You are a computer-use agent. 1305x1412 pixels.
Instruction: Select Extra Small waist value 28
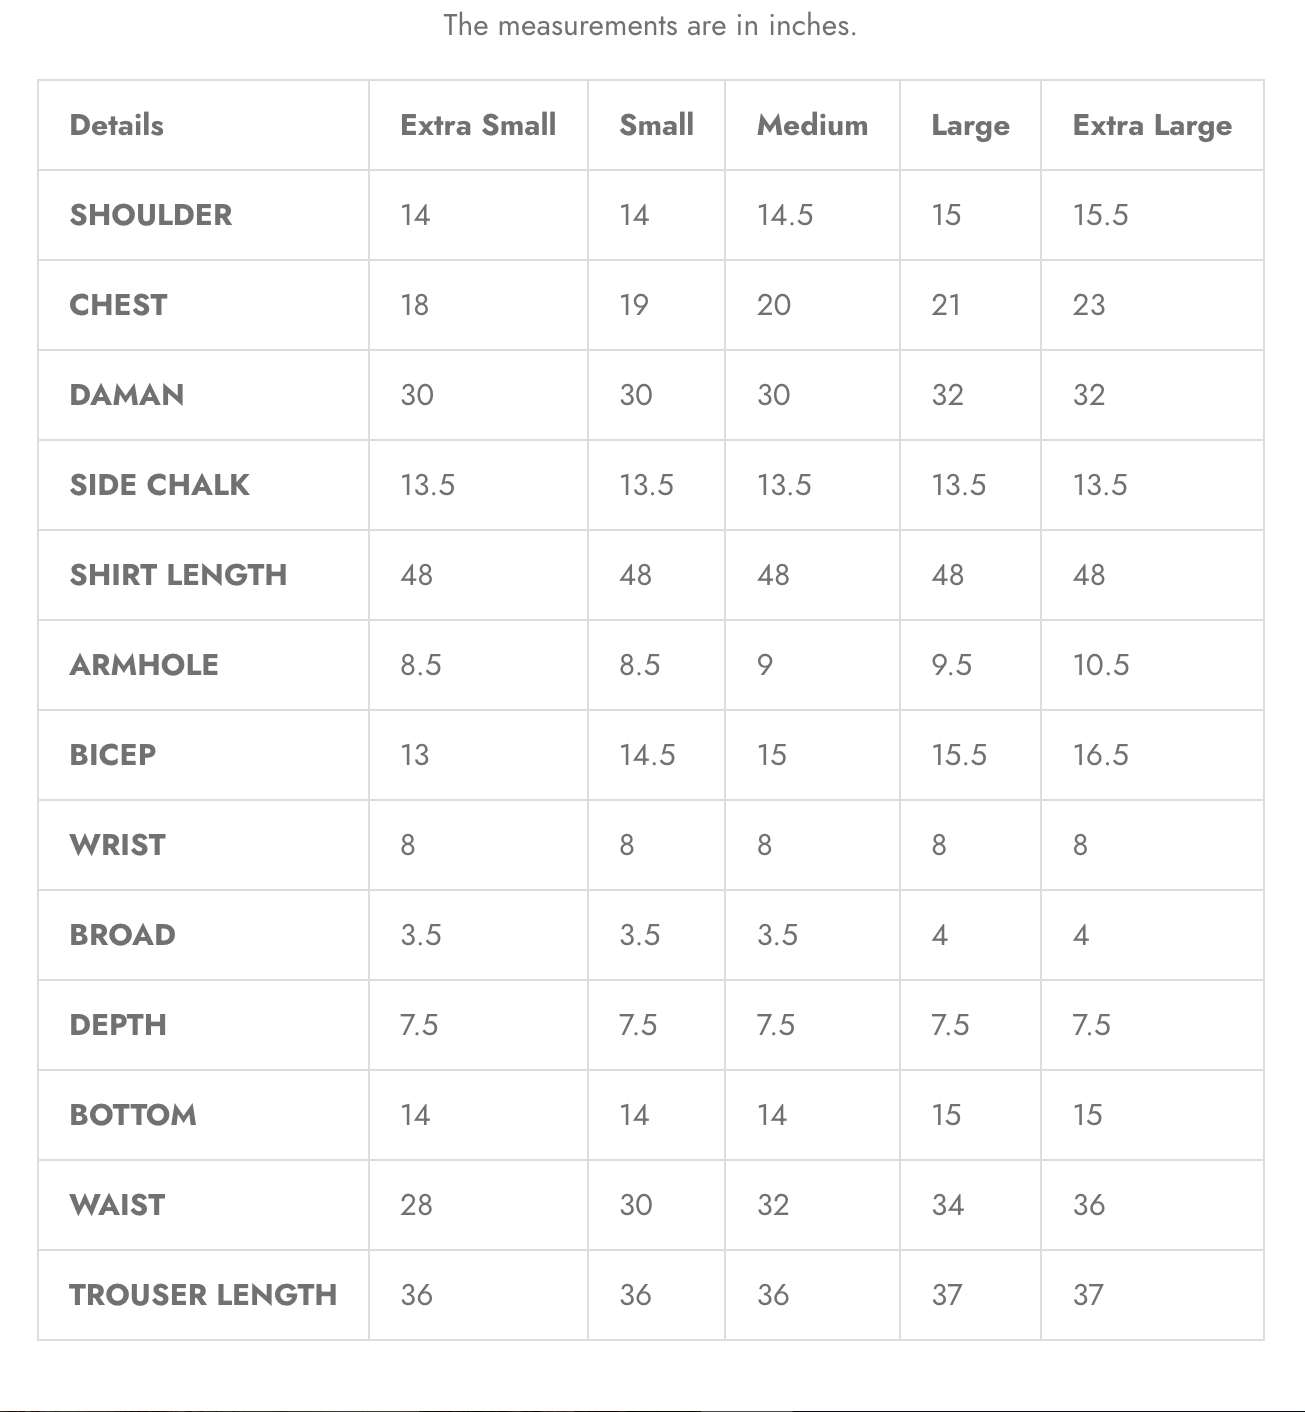pyautogui.click(x=416, y=1205)
